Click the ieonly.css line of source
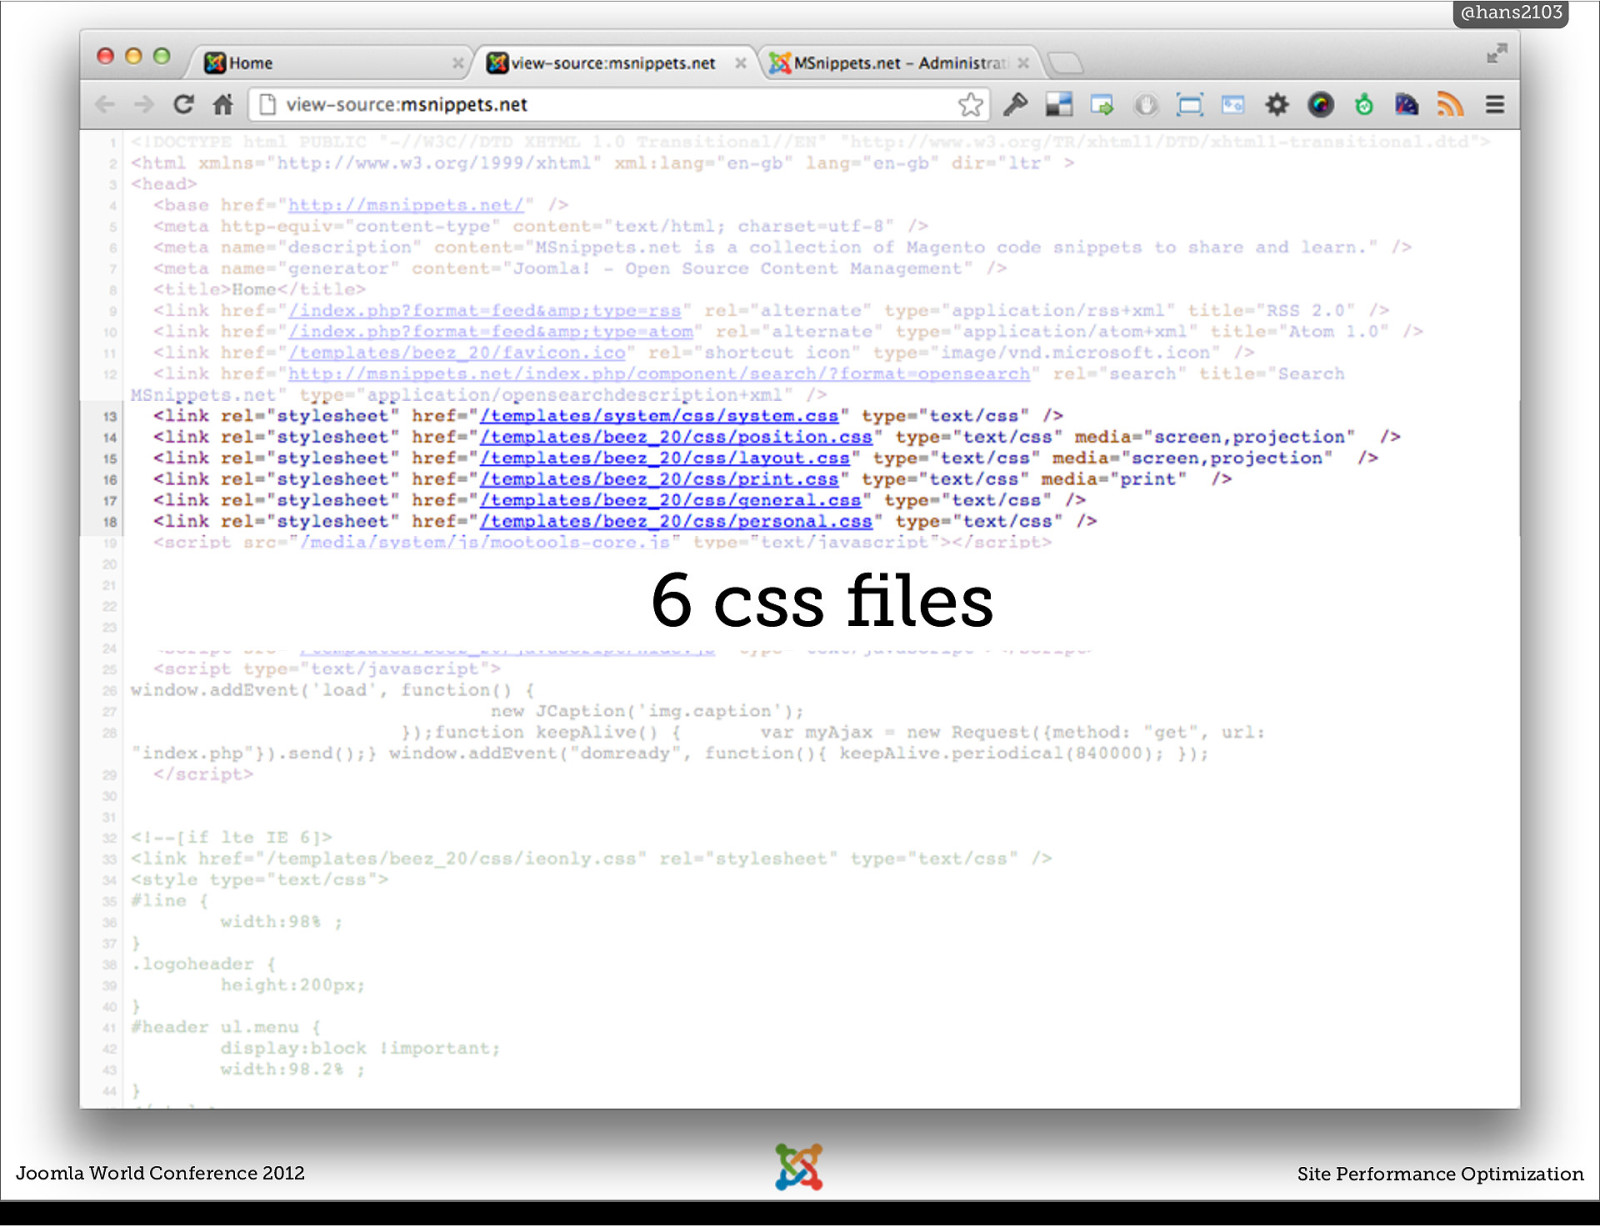 point(591,859)
